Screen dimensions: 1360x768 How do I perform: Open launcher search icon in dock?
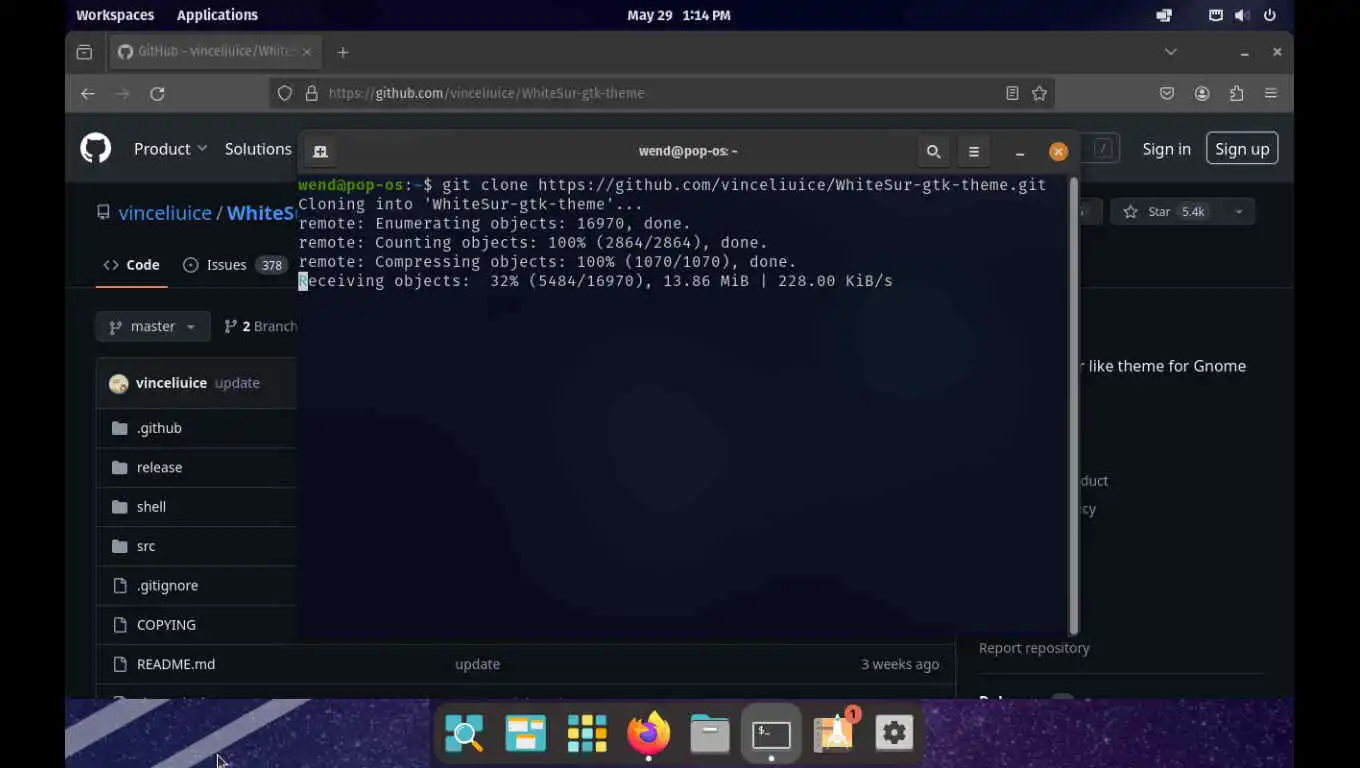point(464,734)
